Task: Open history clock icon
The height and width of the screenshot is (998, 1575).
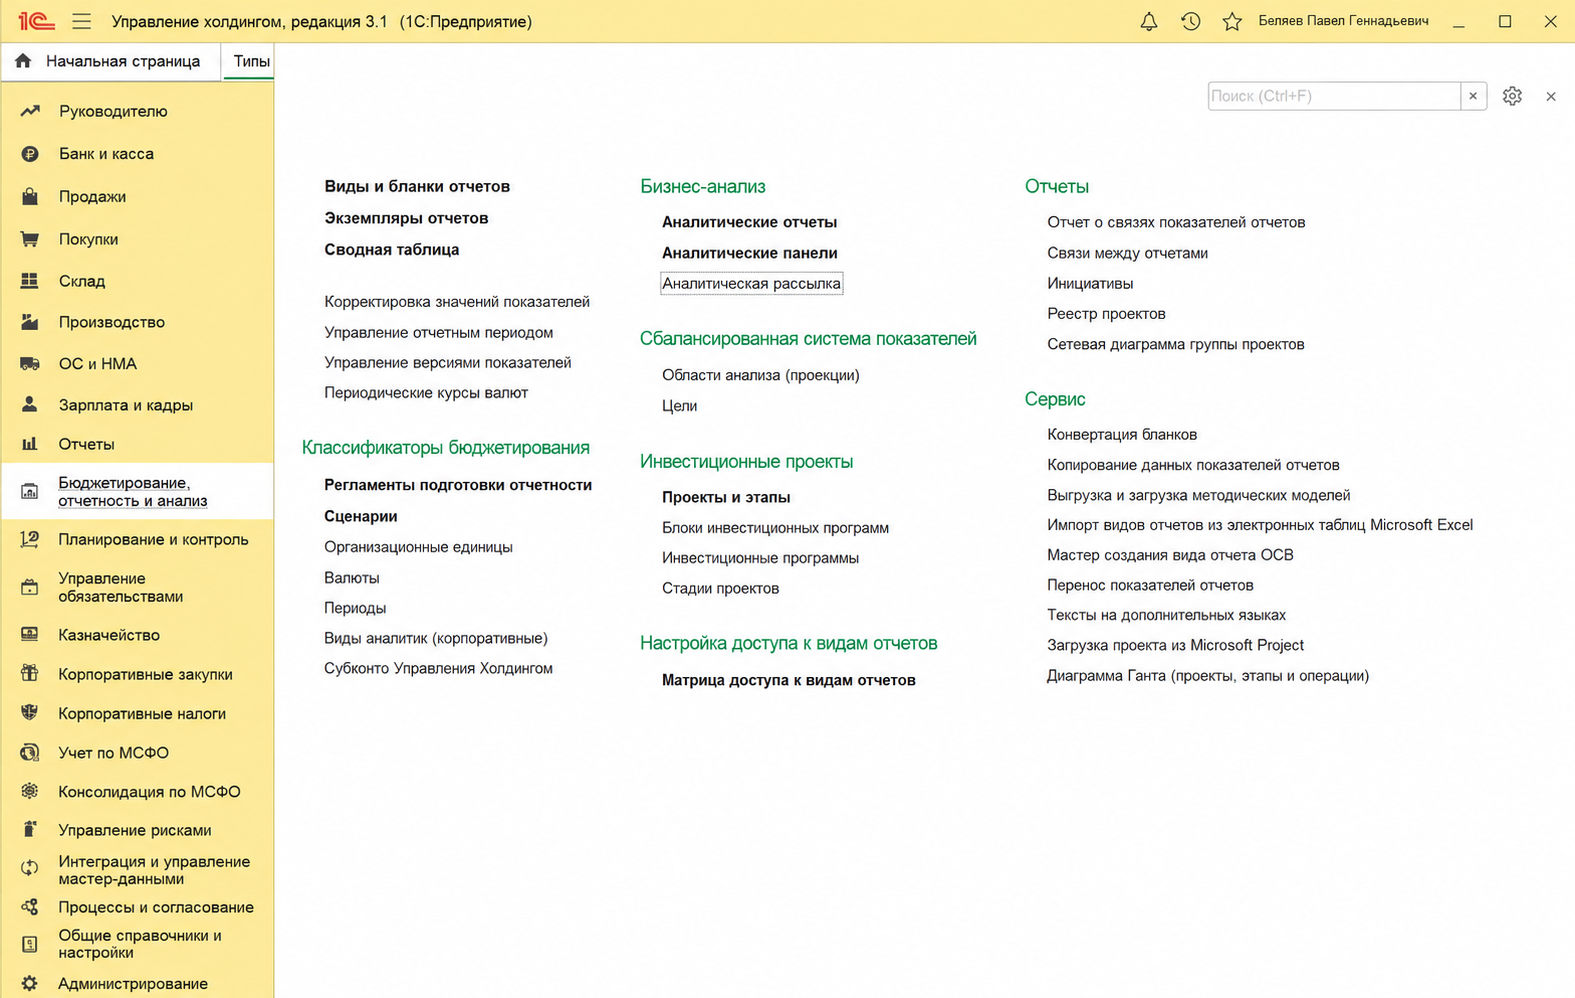Action: [x=1190, y=21]
